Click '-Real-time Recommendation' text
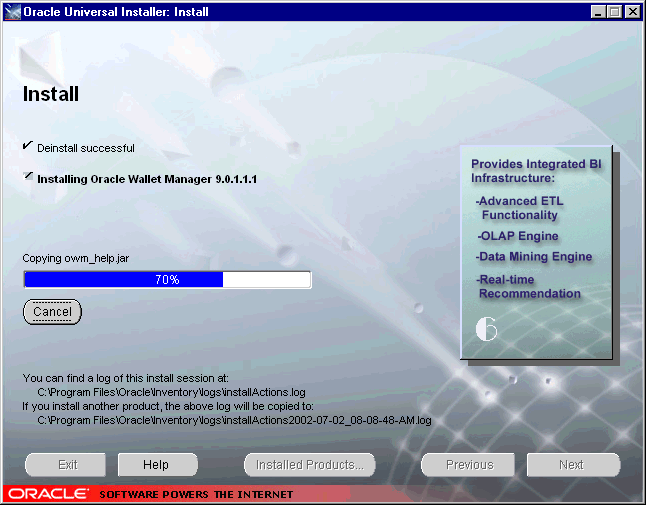646x505 pixels. tap(529, 286)
